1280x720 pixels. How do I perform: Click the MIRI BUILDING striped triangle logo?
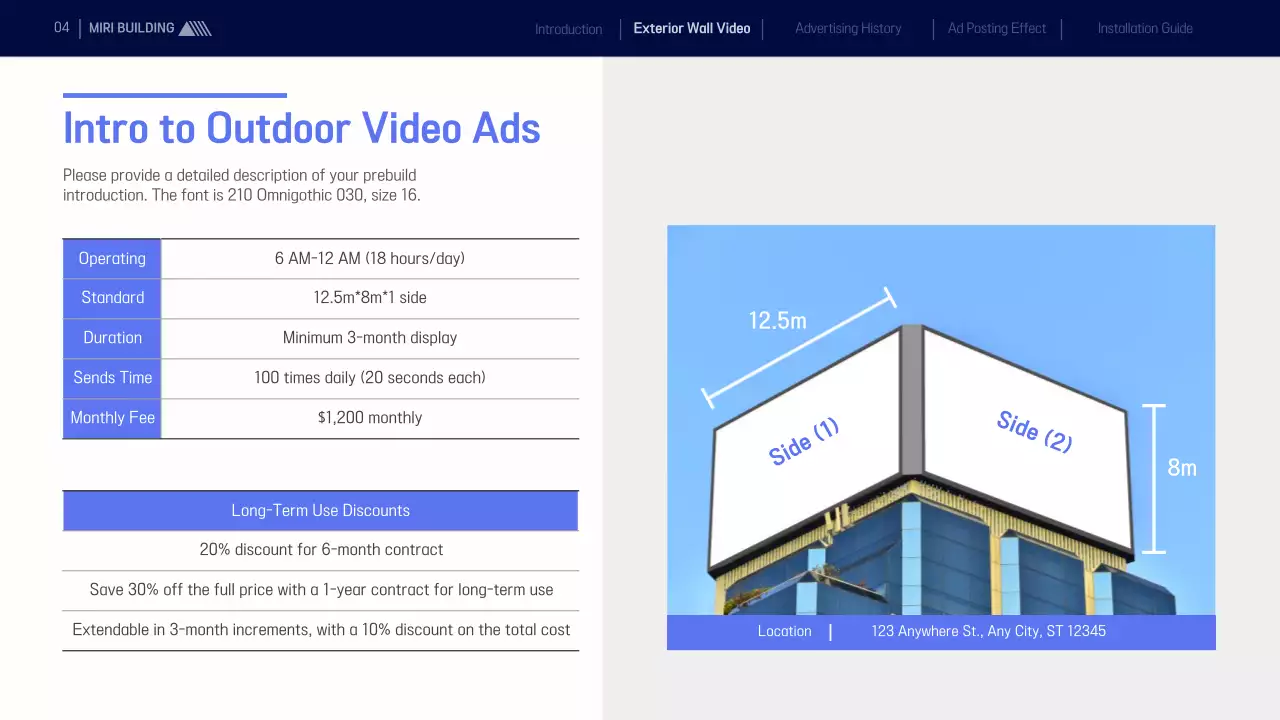point(194,28)
